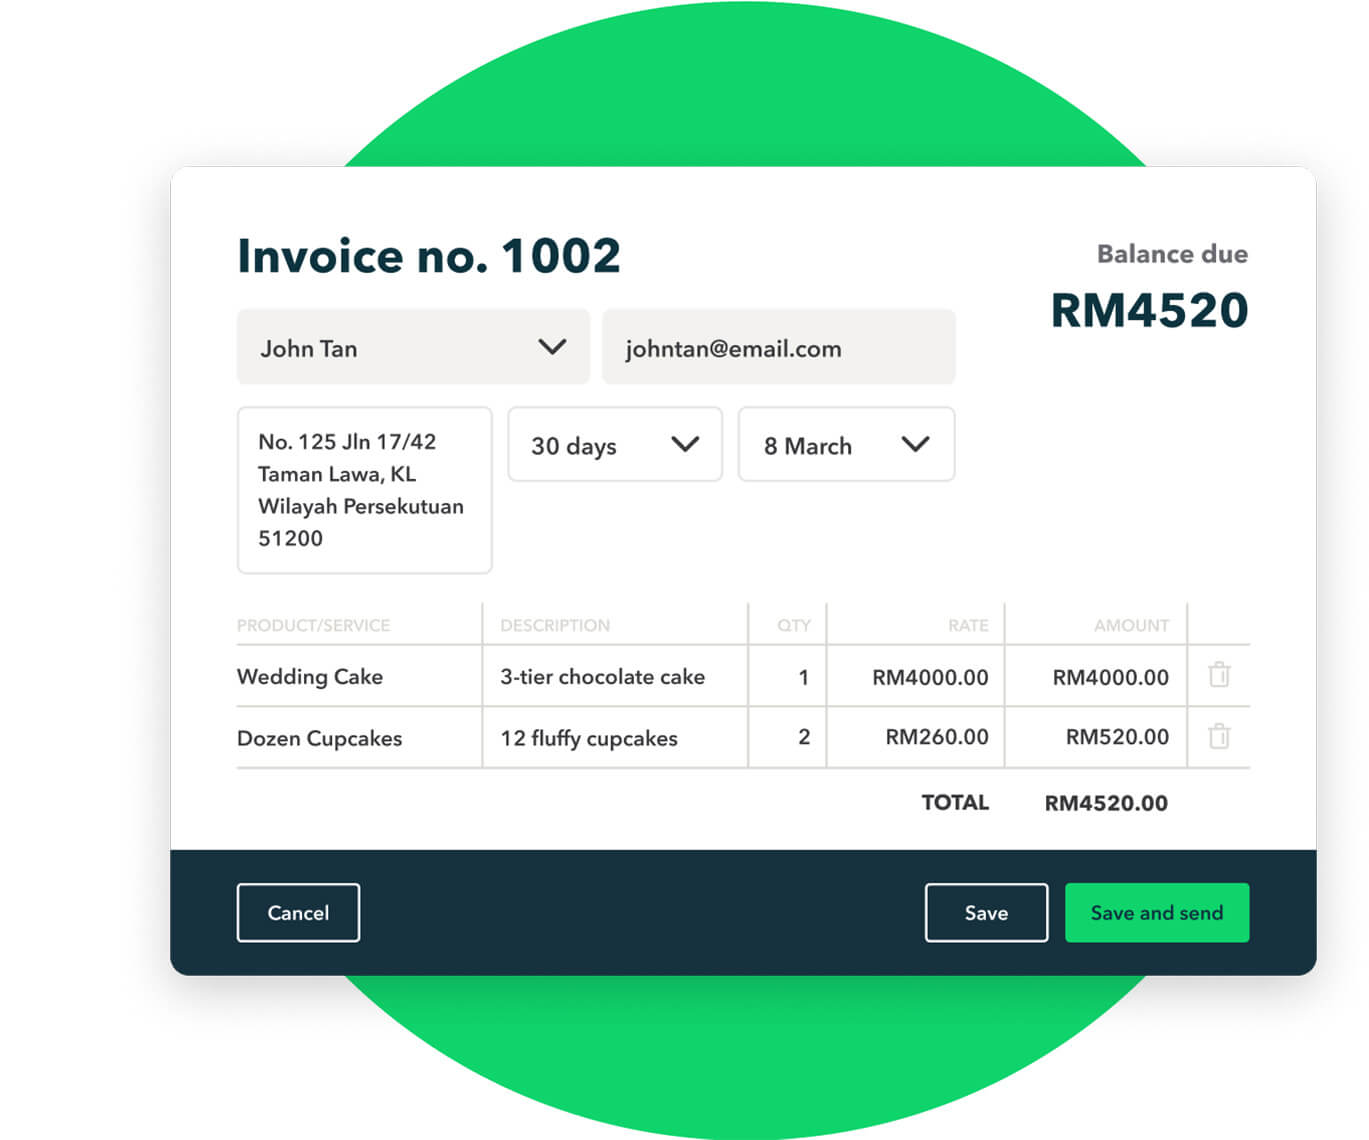Delete the Wedding Cake line item

point(1219,676)
